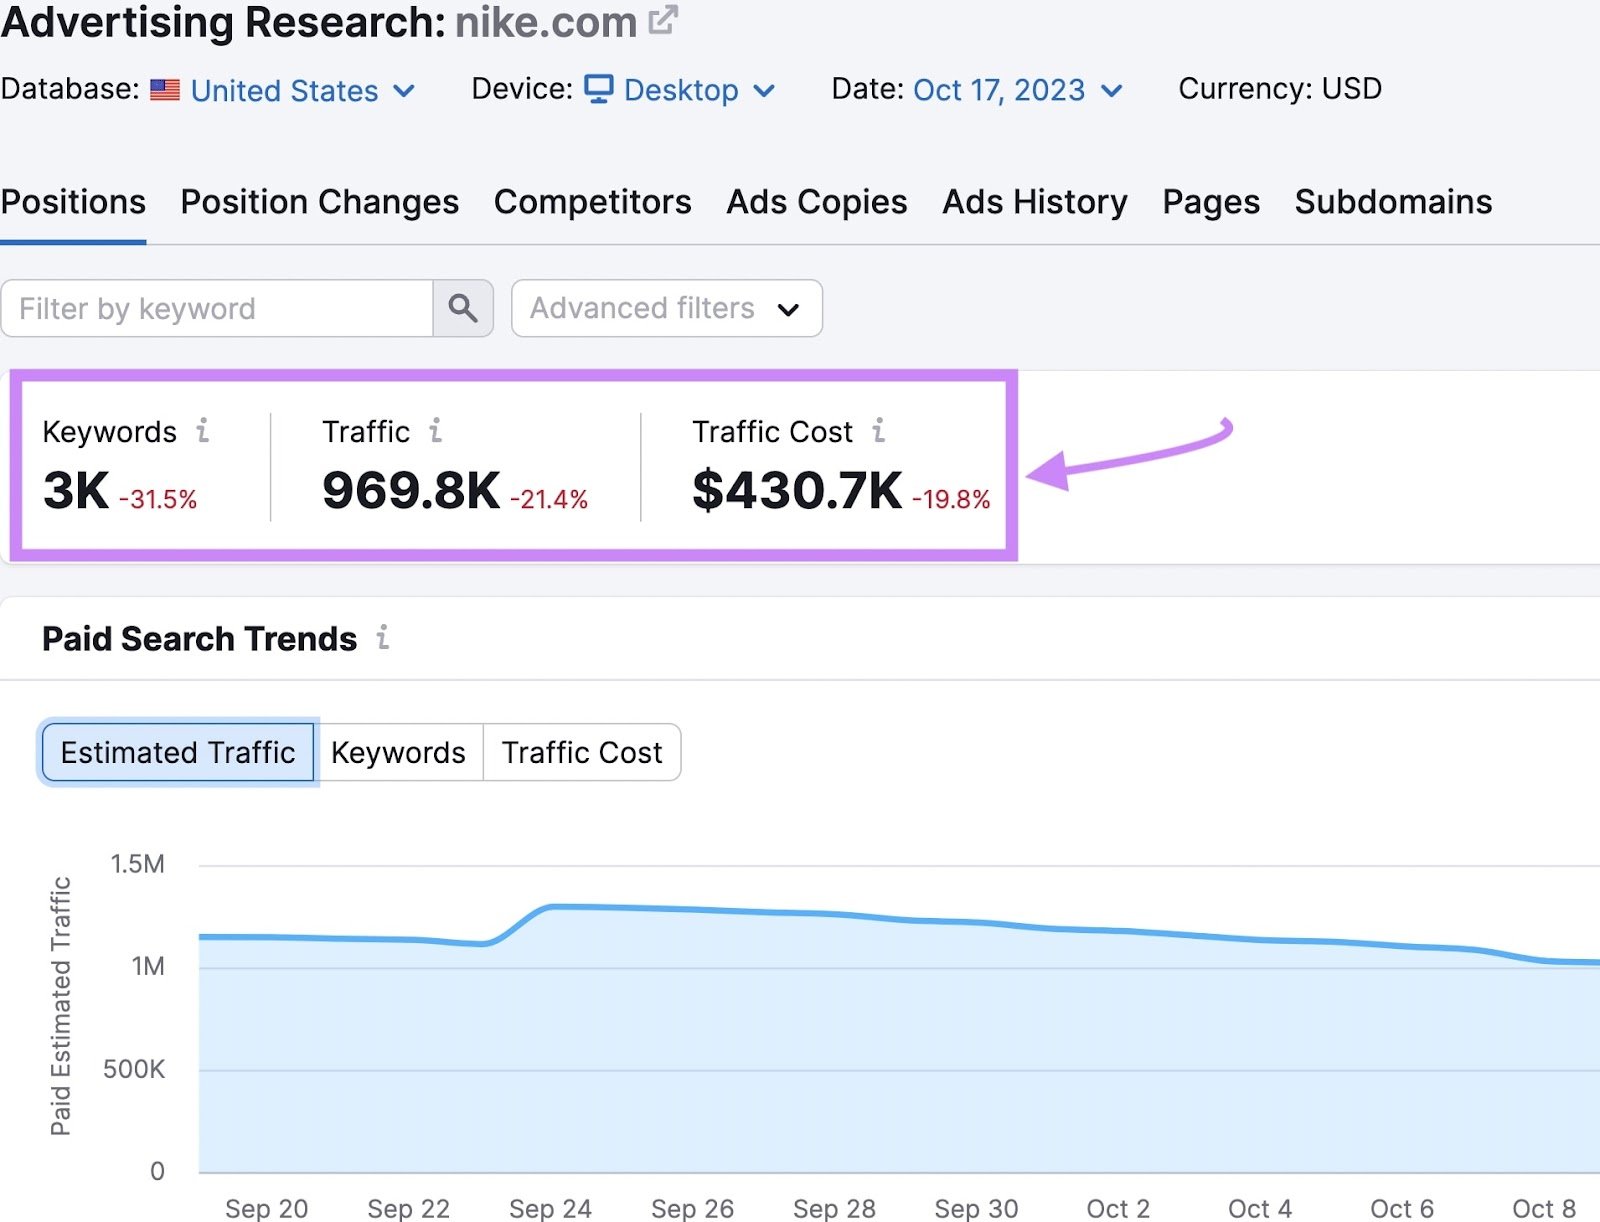
Task: Click the United States flag icon
Action: 166,90
